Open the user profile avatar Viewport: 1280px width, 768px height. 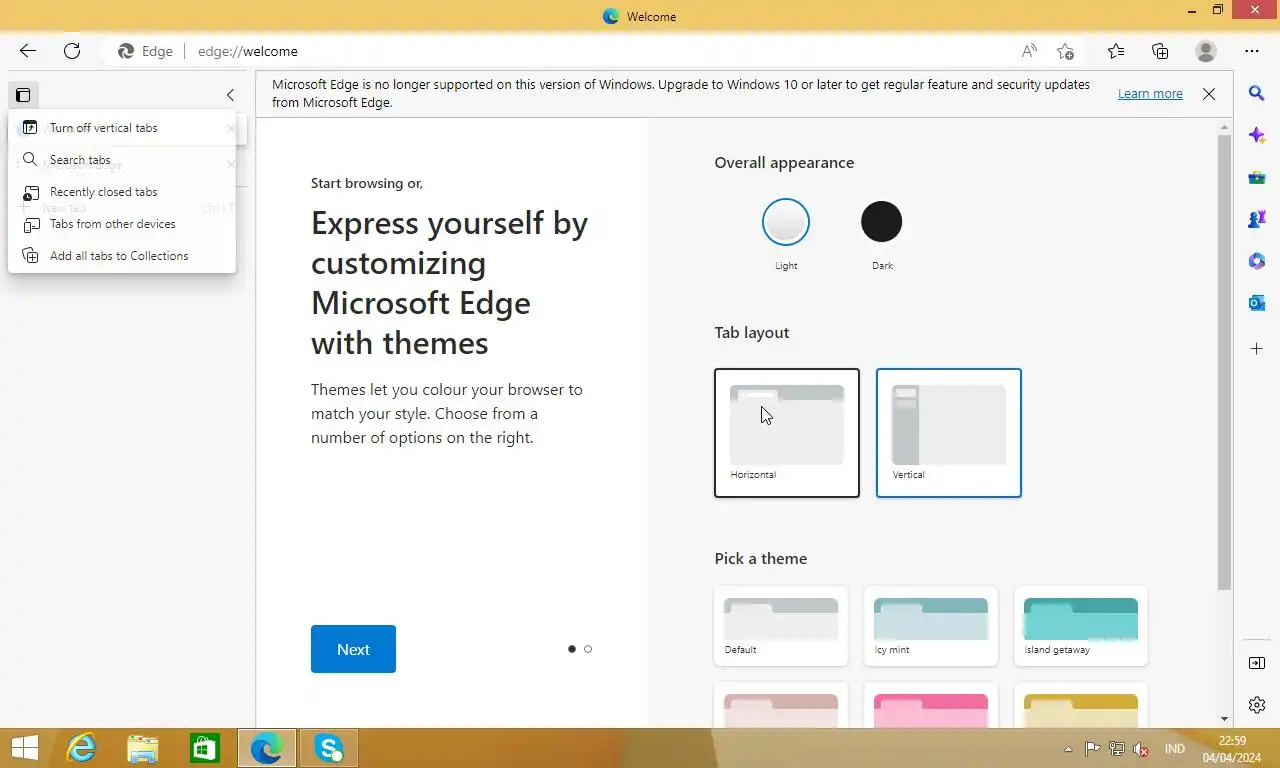(x=1206, y=51)
